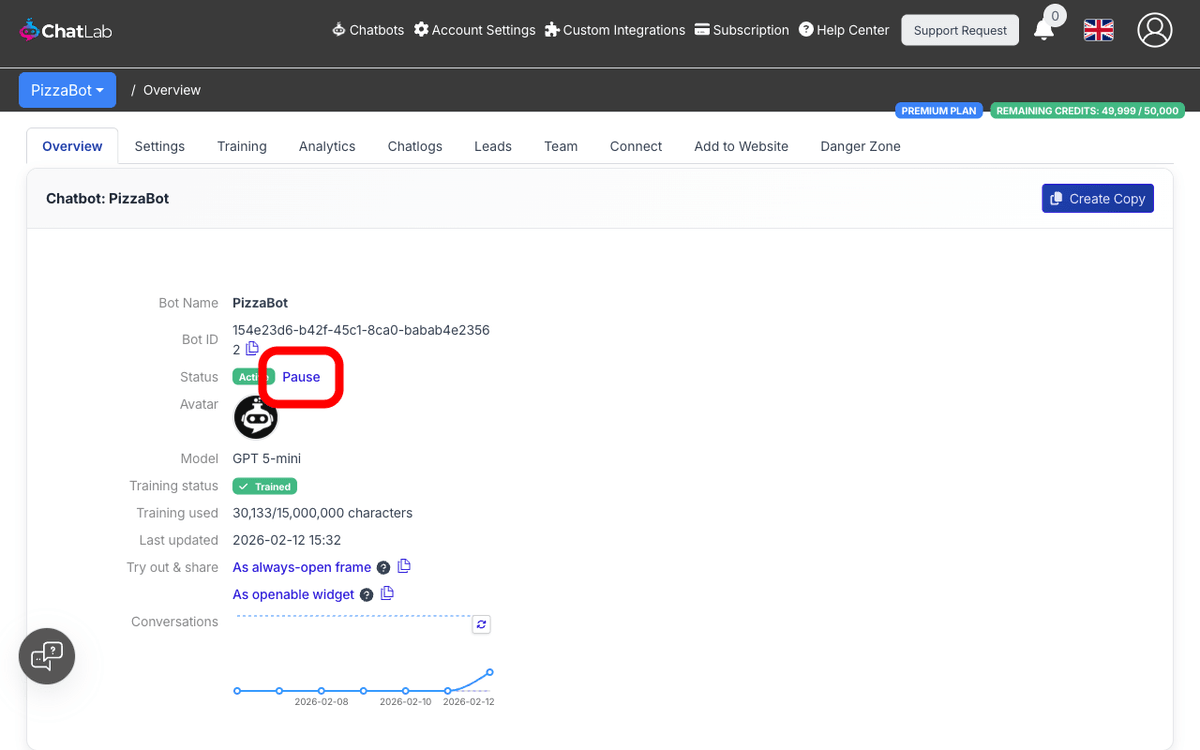Refresh the Conversations chart
The height and width of the screenshot is (750, 1200).
click(x=481, y=624)
